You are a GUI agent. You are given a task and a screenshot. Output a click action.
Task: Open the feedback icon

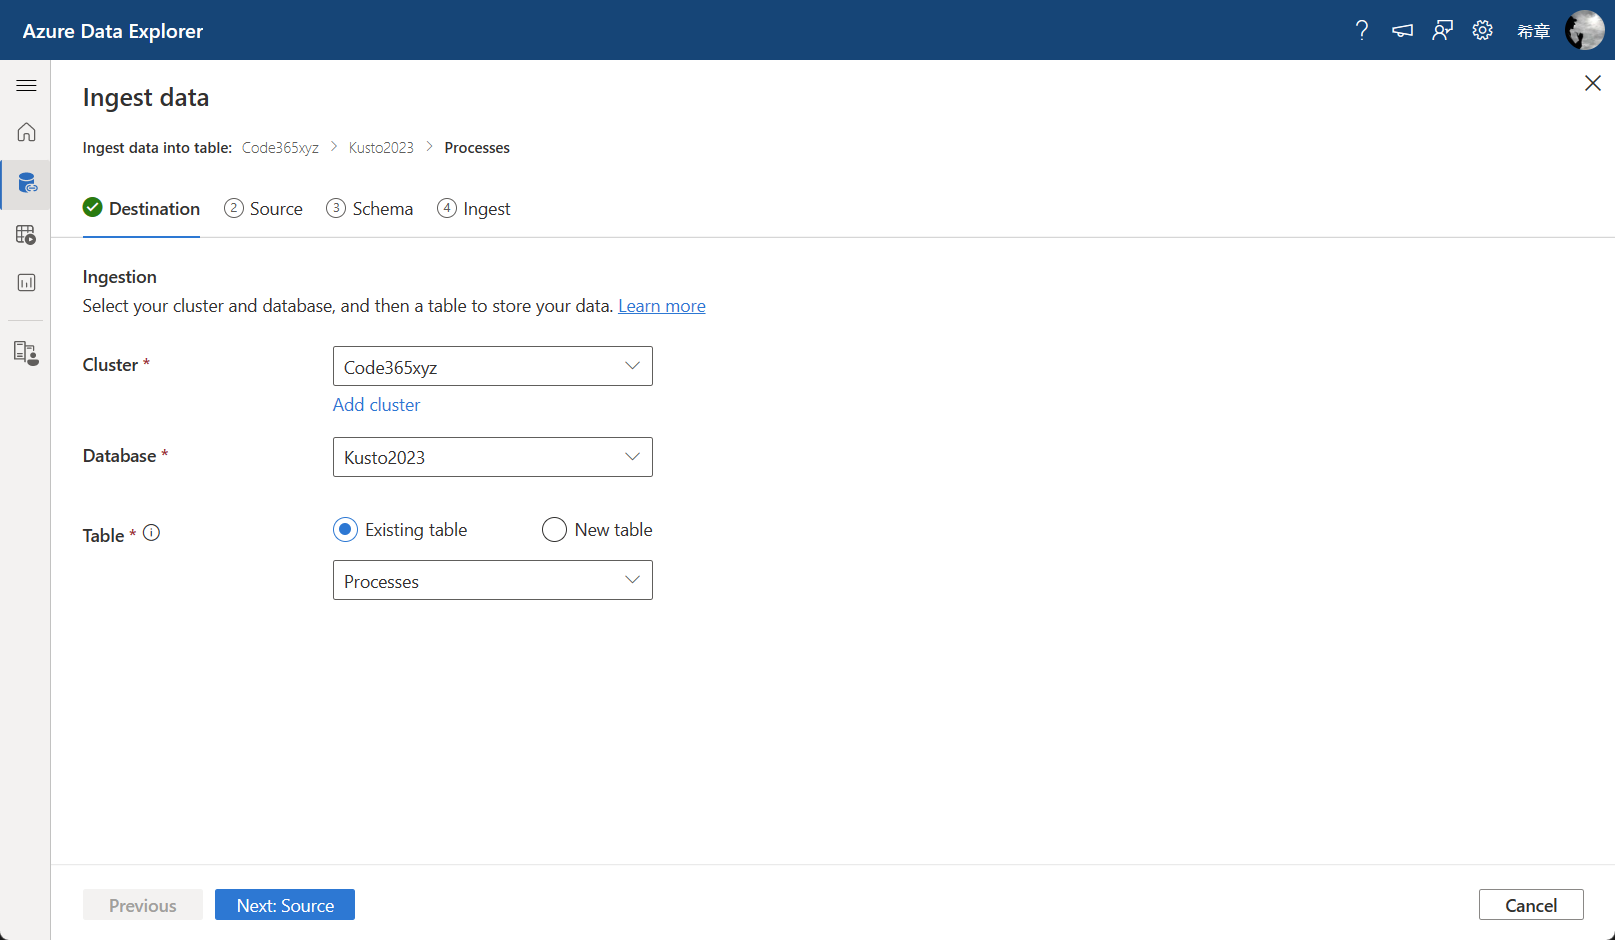[1442, 30]
